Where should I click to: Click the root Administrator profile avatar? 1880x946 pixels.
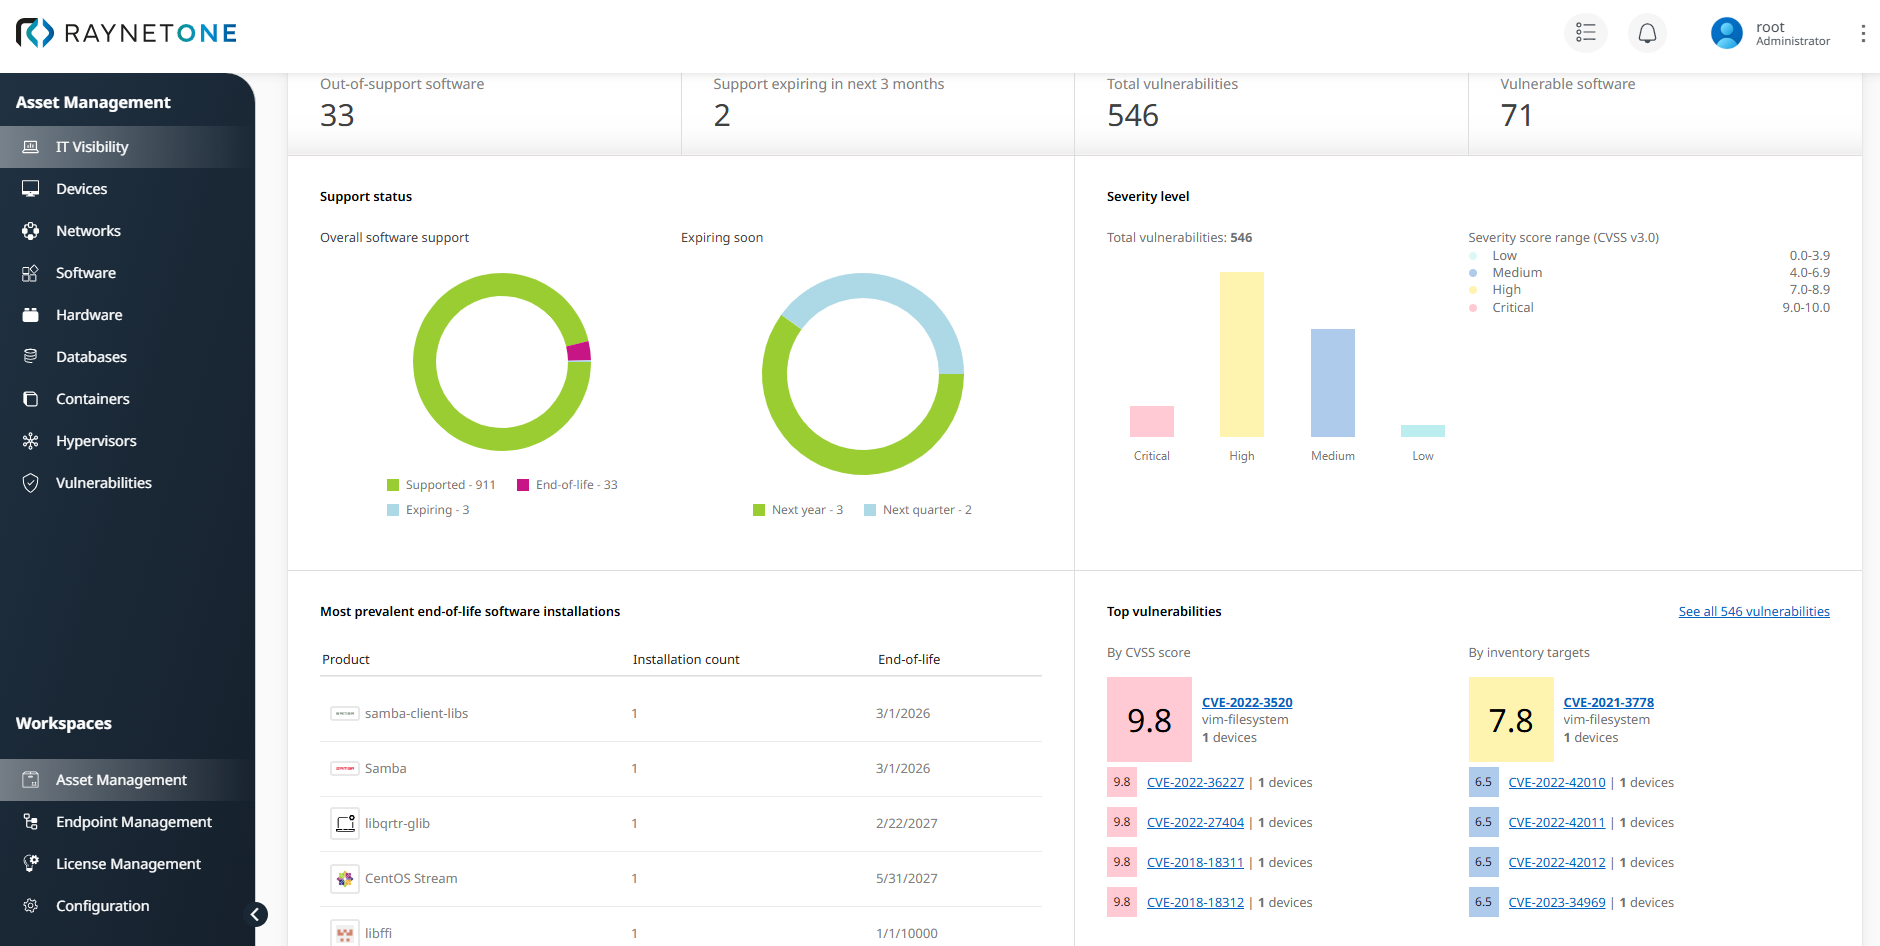[x=1727, y=33]
